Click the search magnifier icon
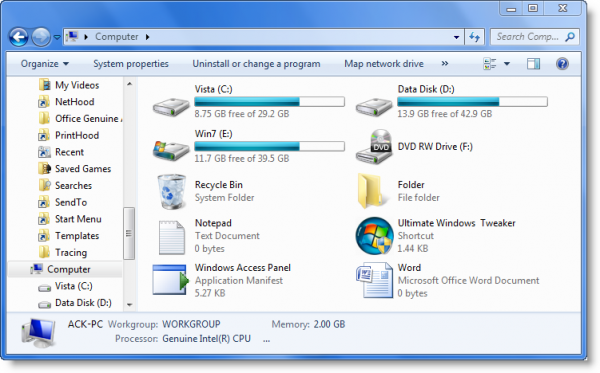The width and height of the screenshot is (600, 373). [x=570, y=37]
